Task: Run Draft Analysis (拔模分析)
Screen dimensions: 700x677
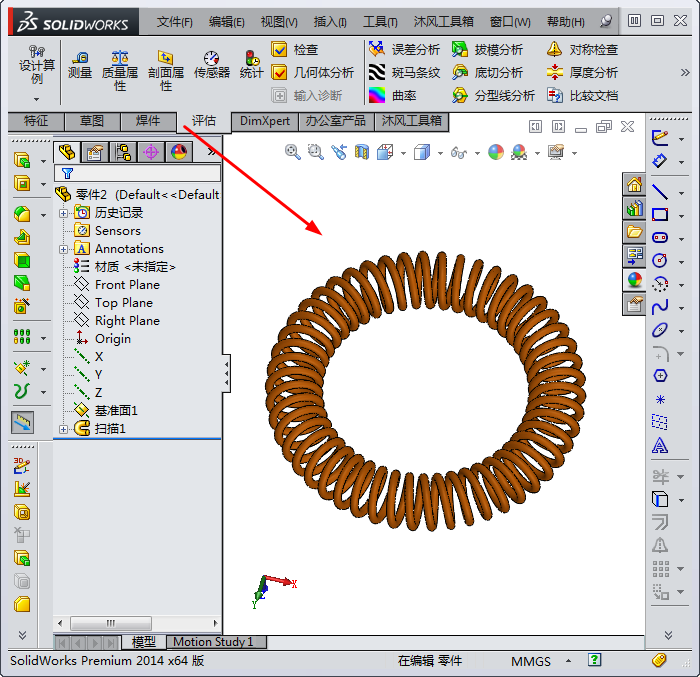Action: tap(487, 49)
